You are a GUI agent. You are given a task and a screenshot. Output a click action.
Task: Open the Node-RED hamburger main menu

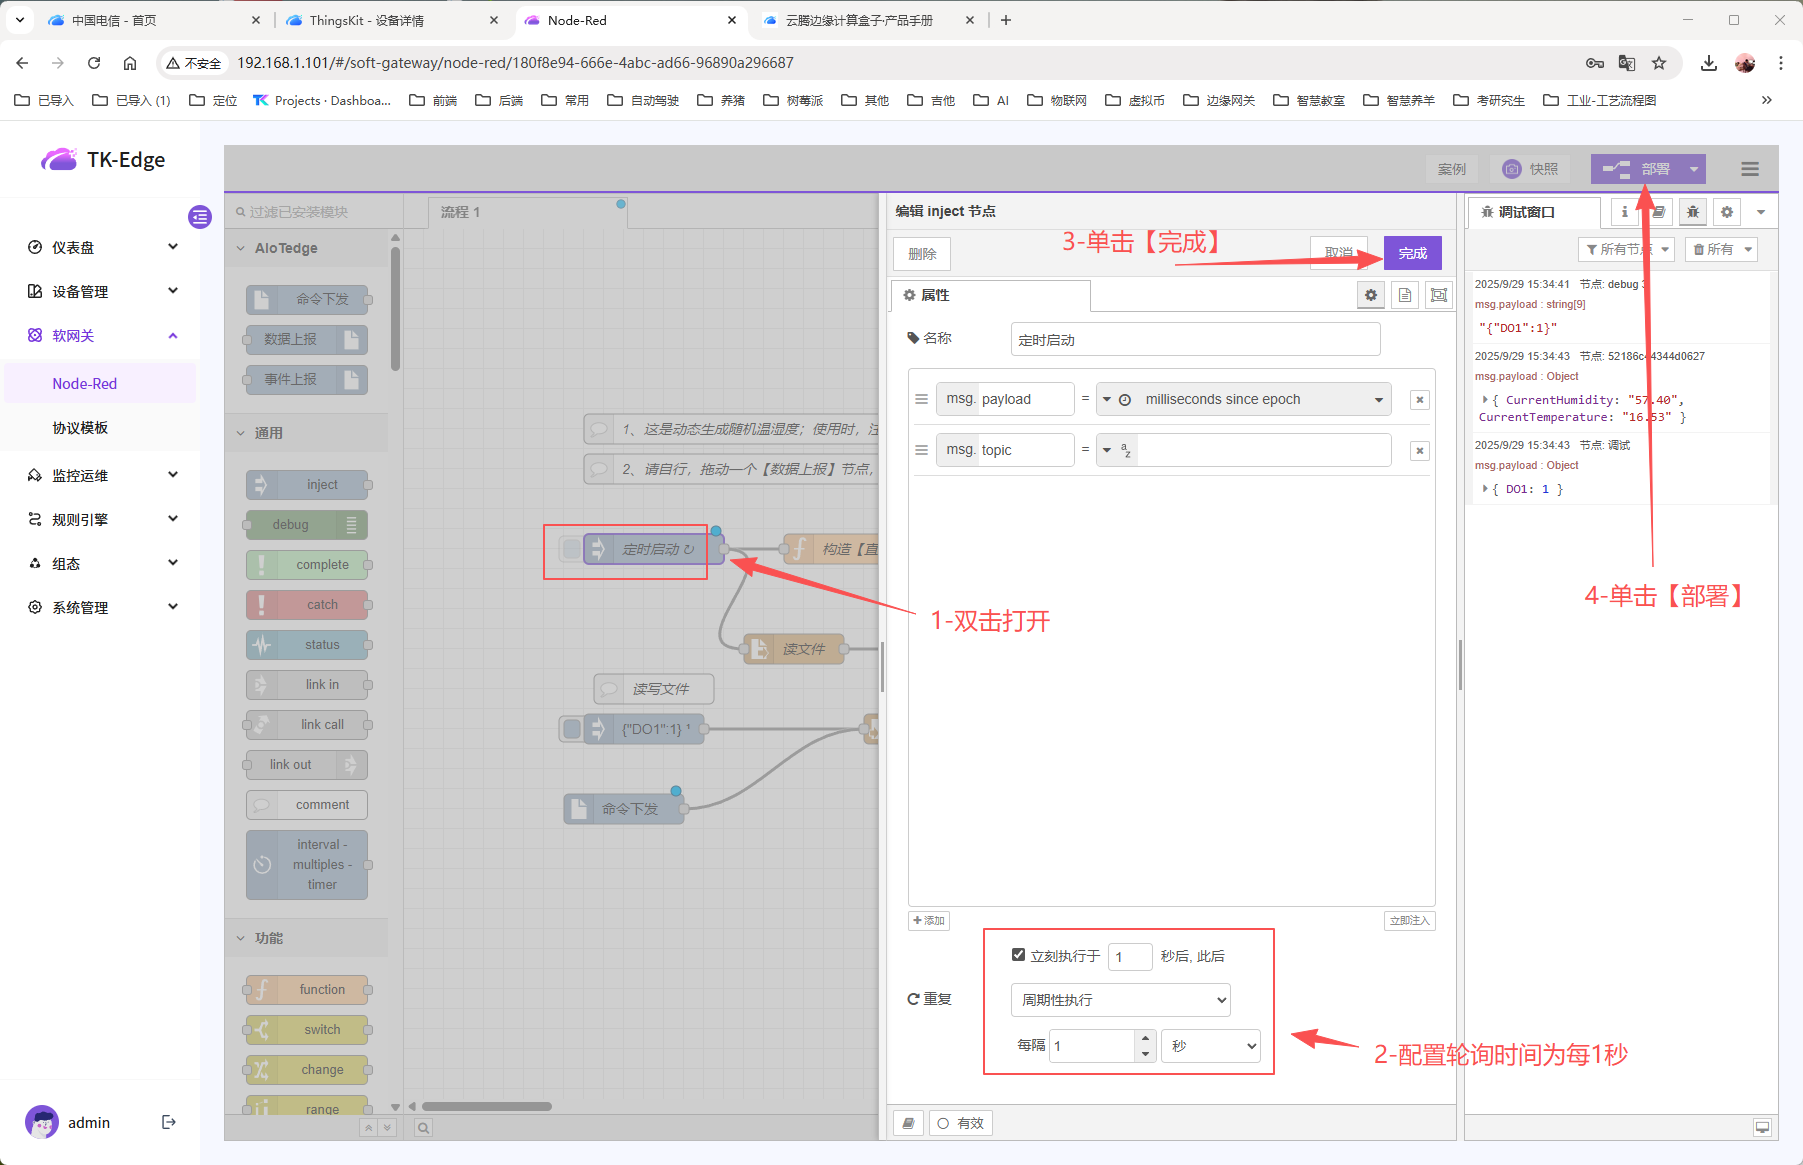(x=1750, y=169)
